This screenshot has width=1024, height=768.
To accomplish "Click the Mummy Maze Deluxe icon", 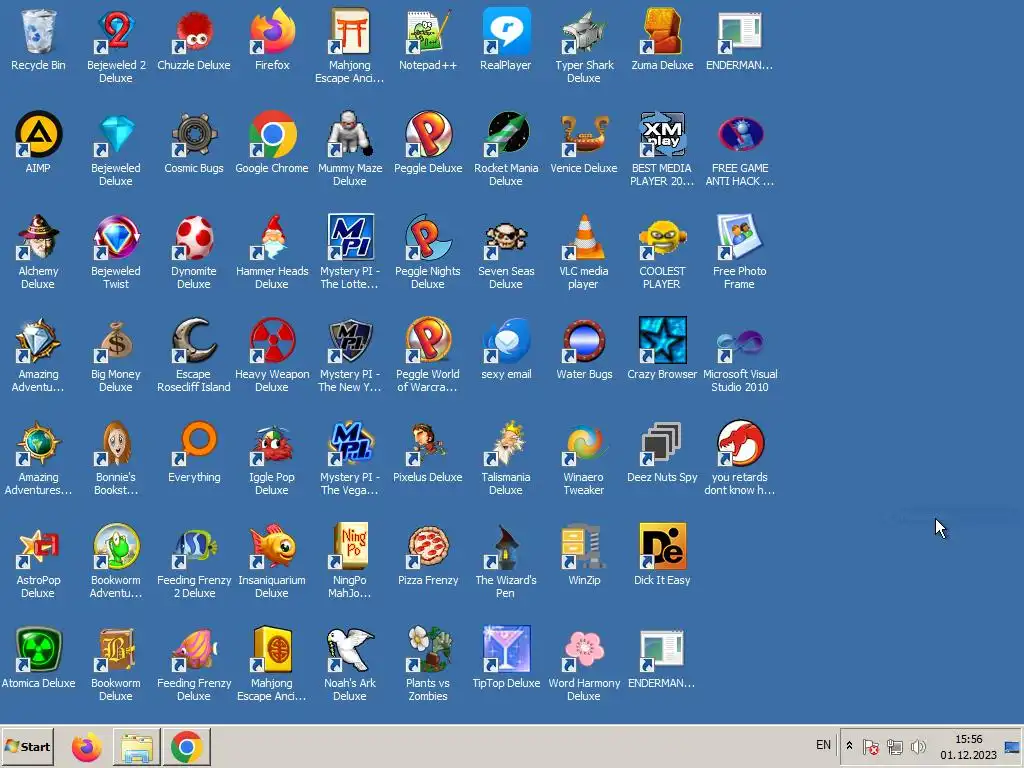I will 350,134.
